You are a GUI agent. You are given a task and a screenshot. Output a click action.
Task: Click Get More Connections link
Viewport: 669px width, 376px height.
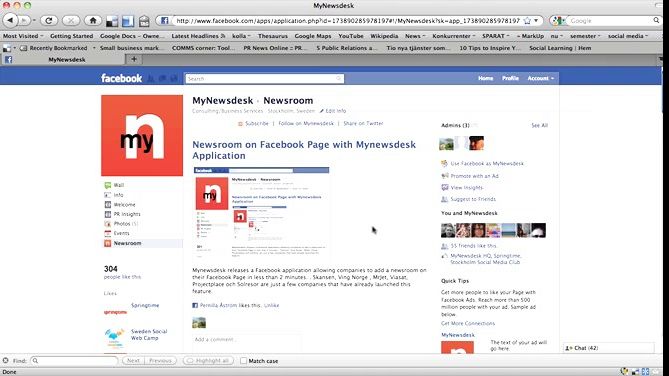coord(468,323)
